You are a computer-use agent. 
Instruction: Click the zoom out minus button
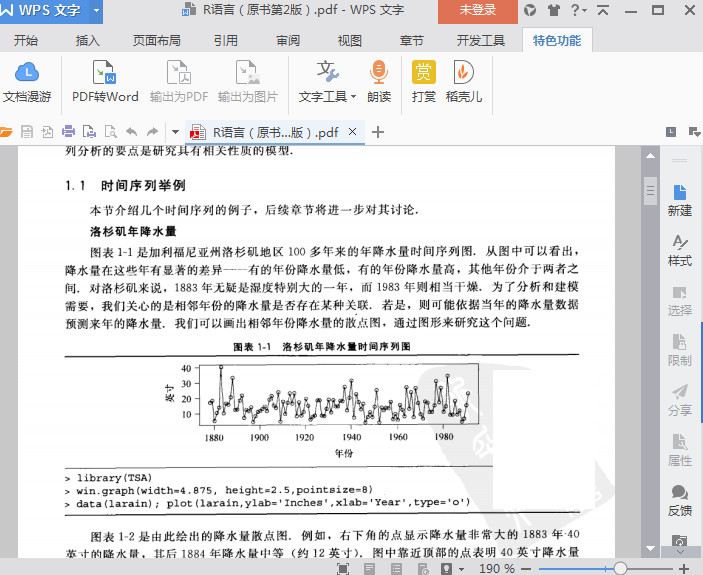tap(526, 569)
